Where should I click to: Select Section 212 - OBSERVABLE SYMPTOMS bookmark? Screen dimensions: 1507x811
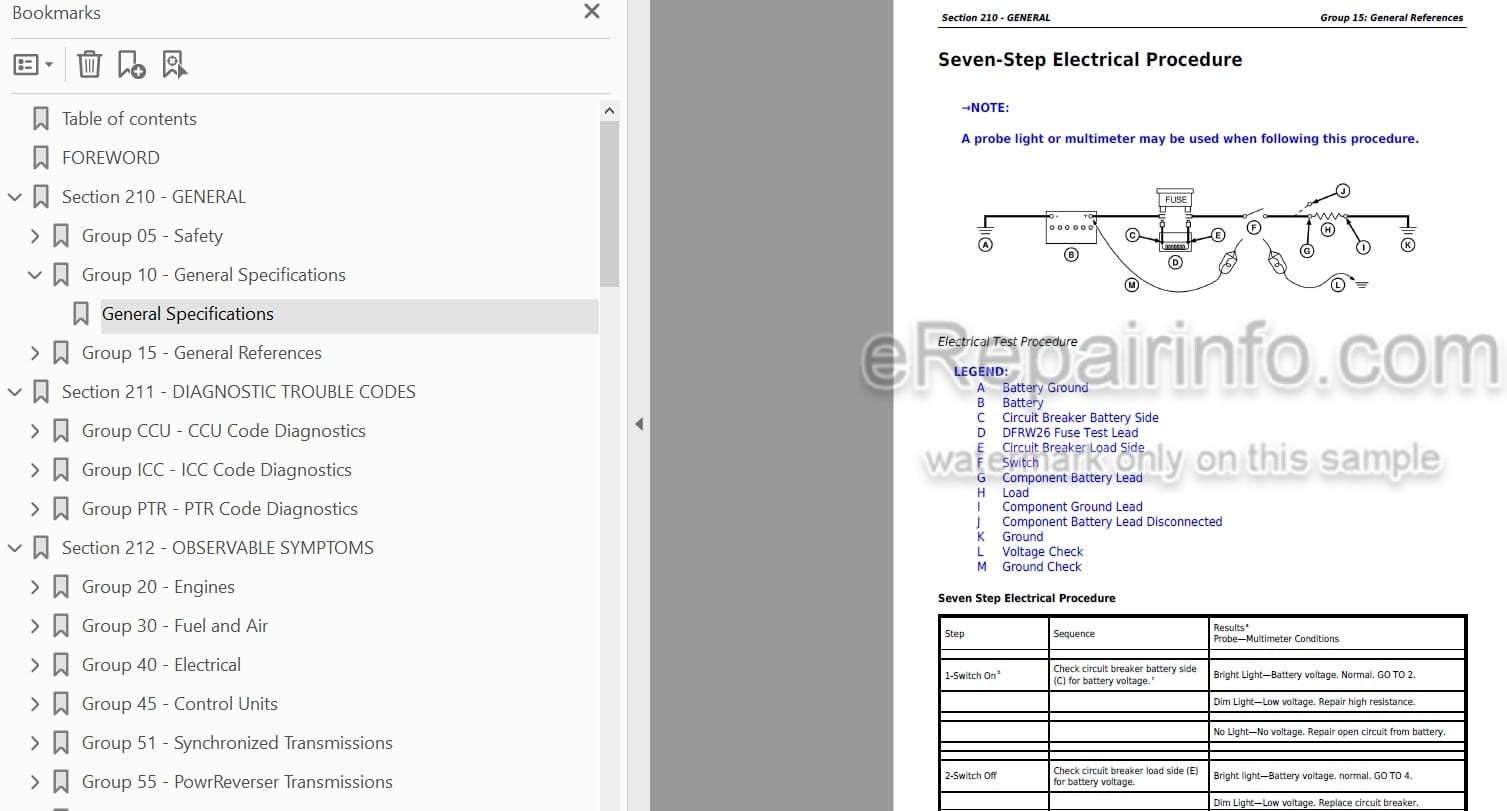click(217, 548)
